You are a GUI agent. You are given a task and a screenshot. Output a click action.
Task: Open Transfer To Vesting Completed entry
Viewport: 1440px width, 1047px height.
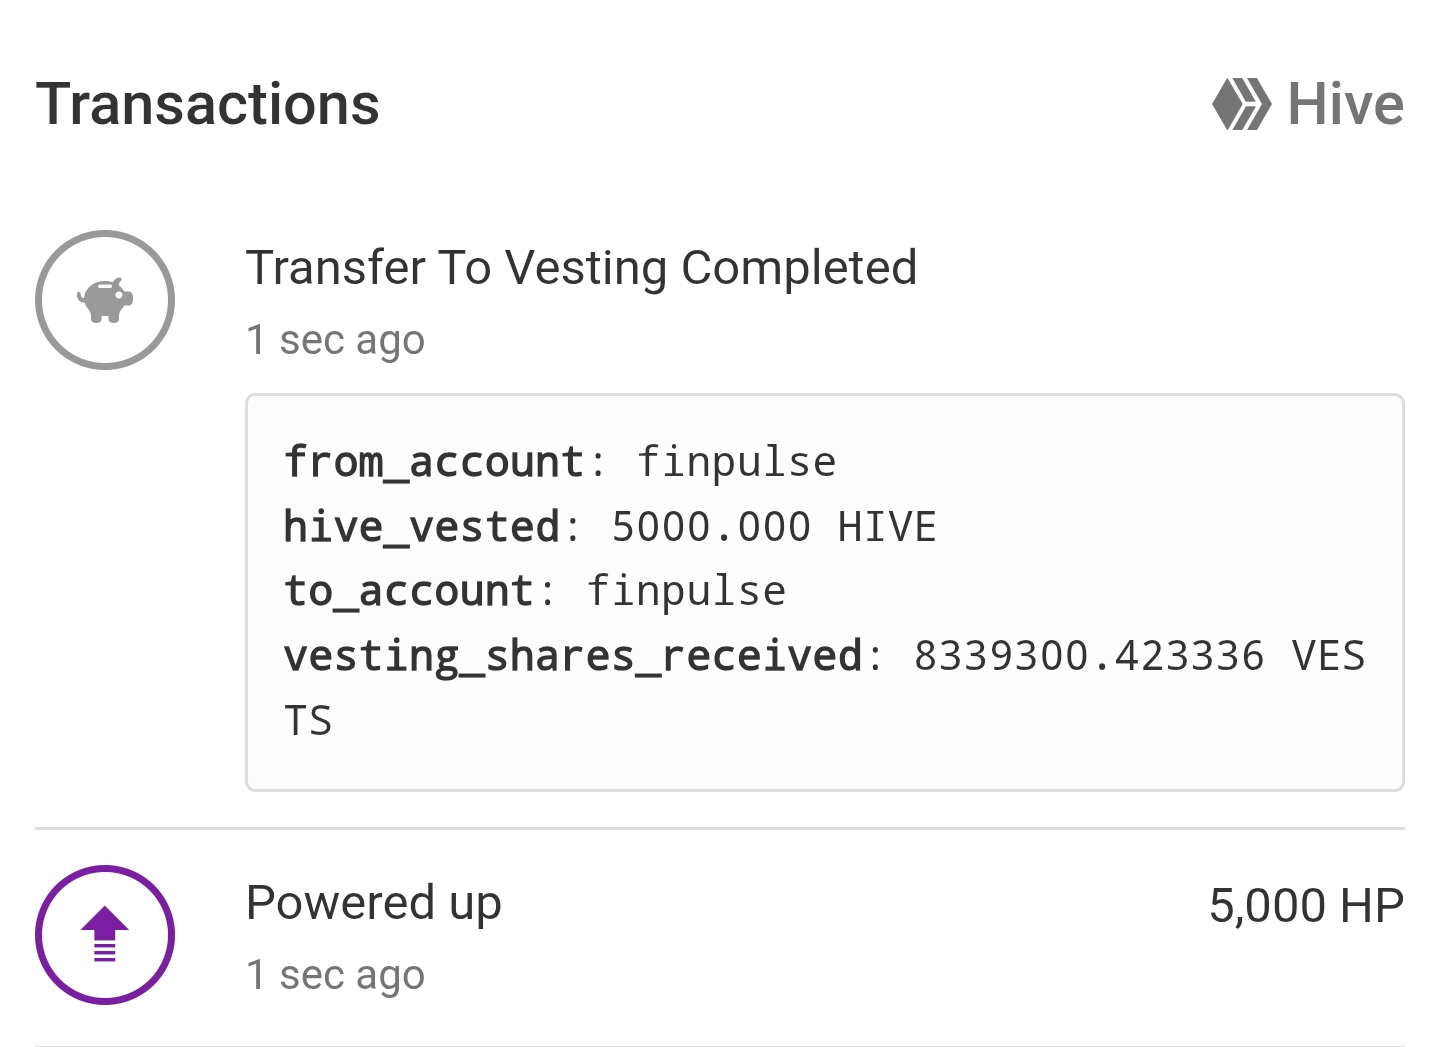pyautogui.click(x=581, y=268)
